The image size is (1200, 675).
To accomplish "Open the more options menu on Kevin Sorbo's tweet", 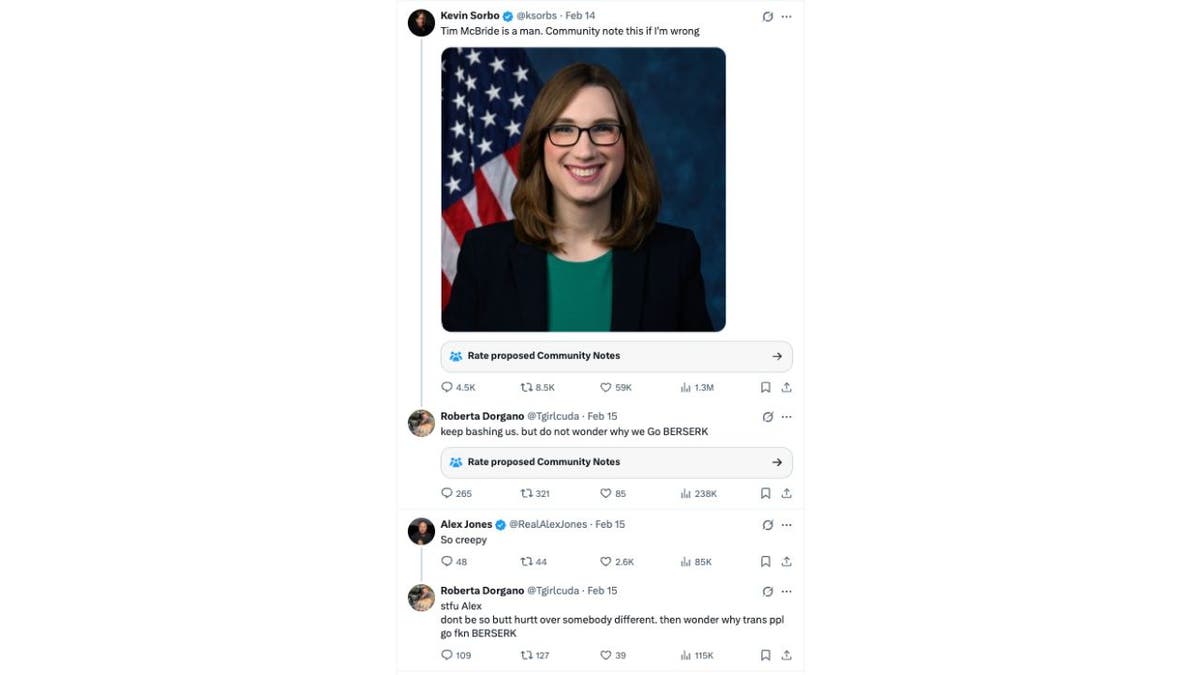I will point(787,17).
